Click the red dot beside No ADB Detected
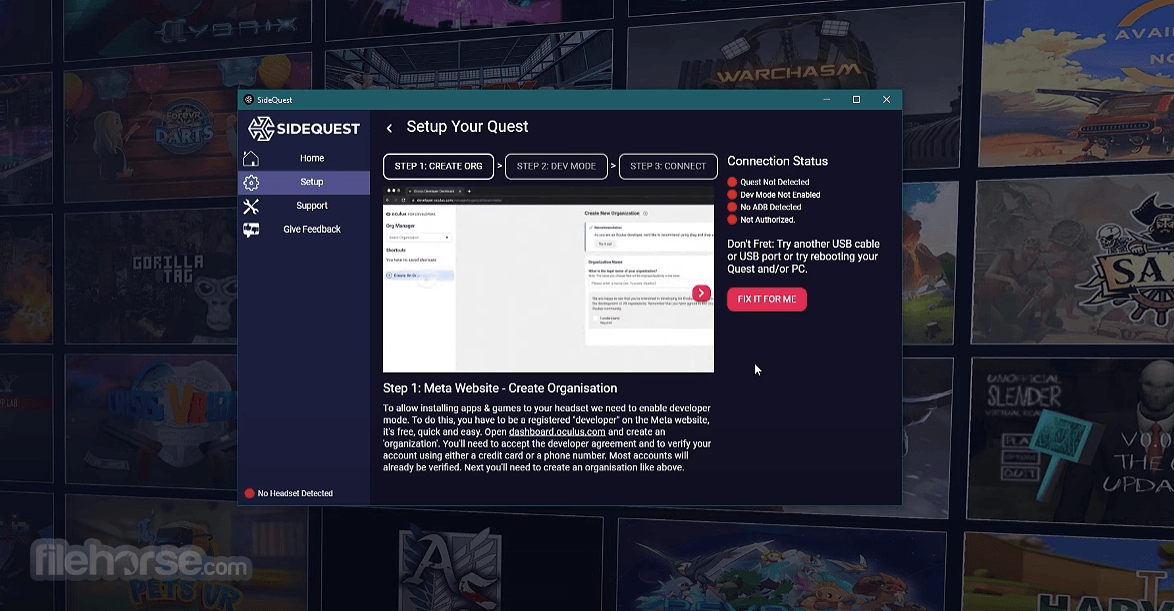 (x=732, y=207)
